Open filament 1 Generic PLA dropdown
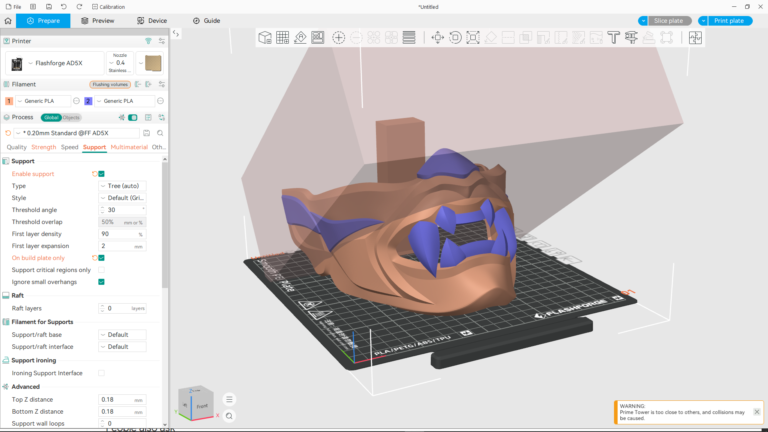 click(x=43, y=101)
